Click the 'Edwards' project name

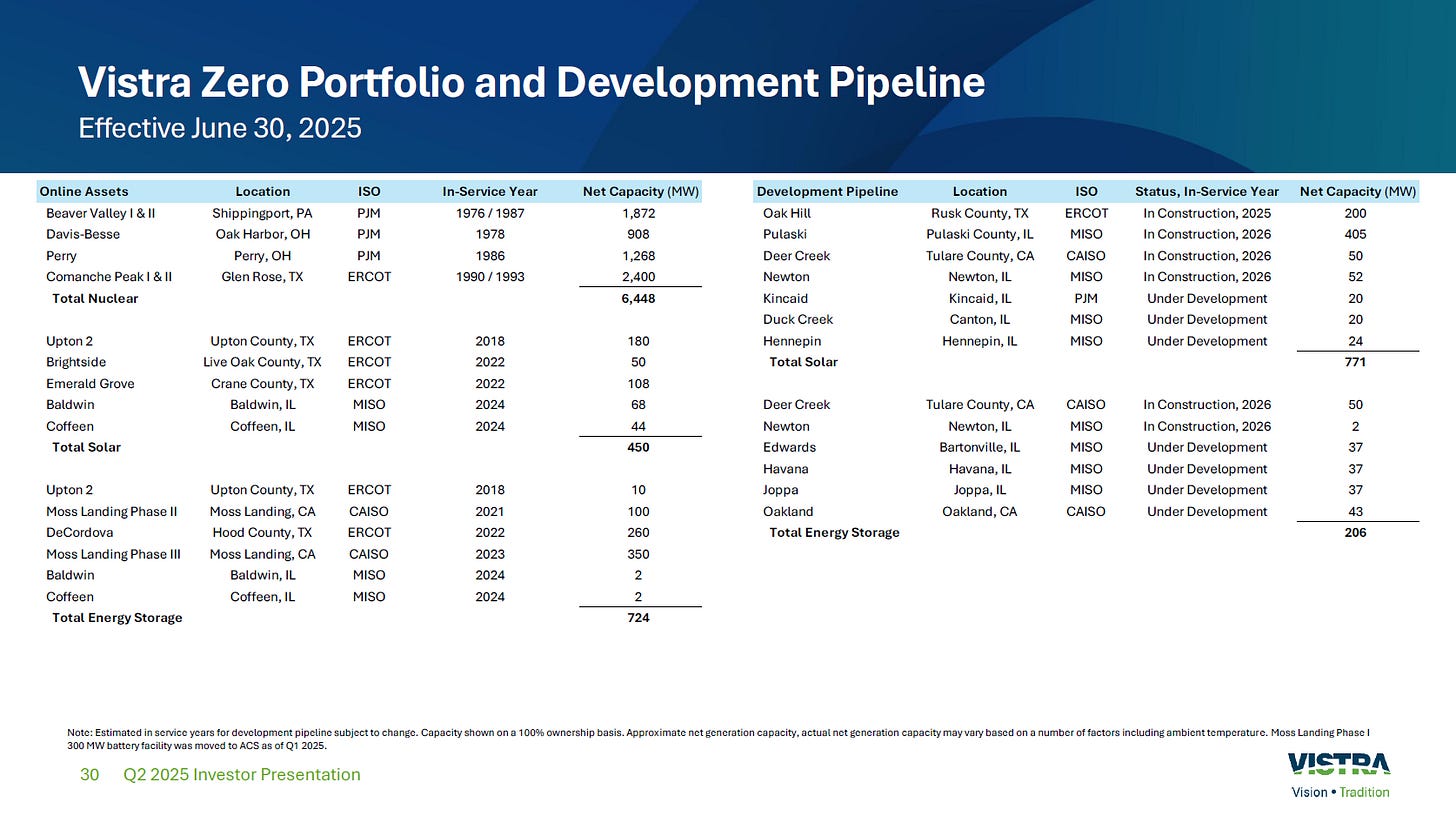(789, 447)
